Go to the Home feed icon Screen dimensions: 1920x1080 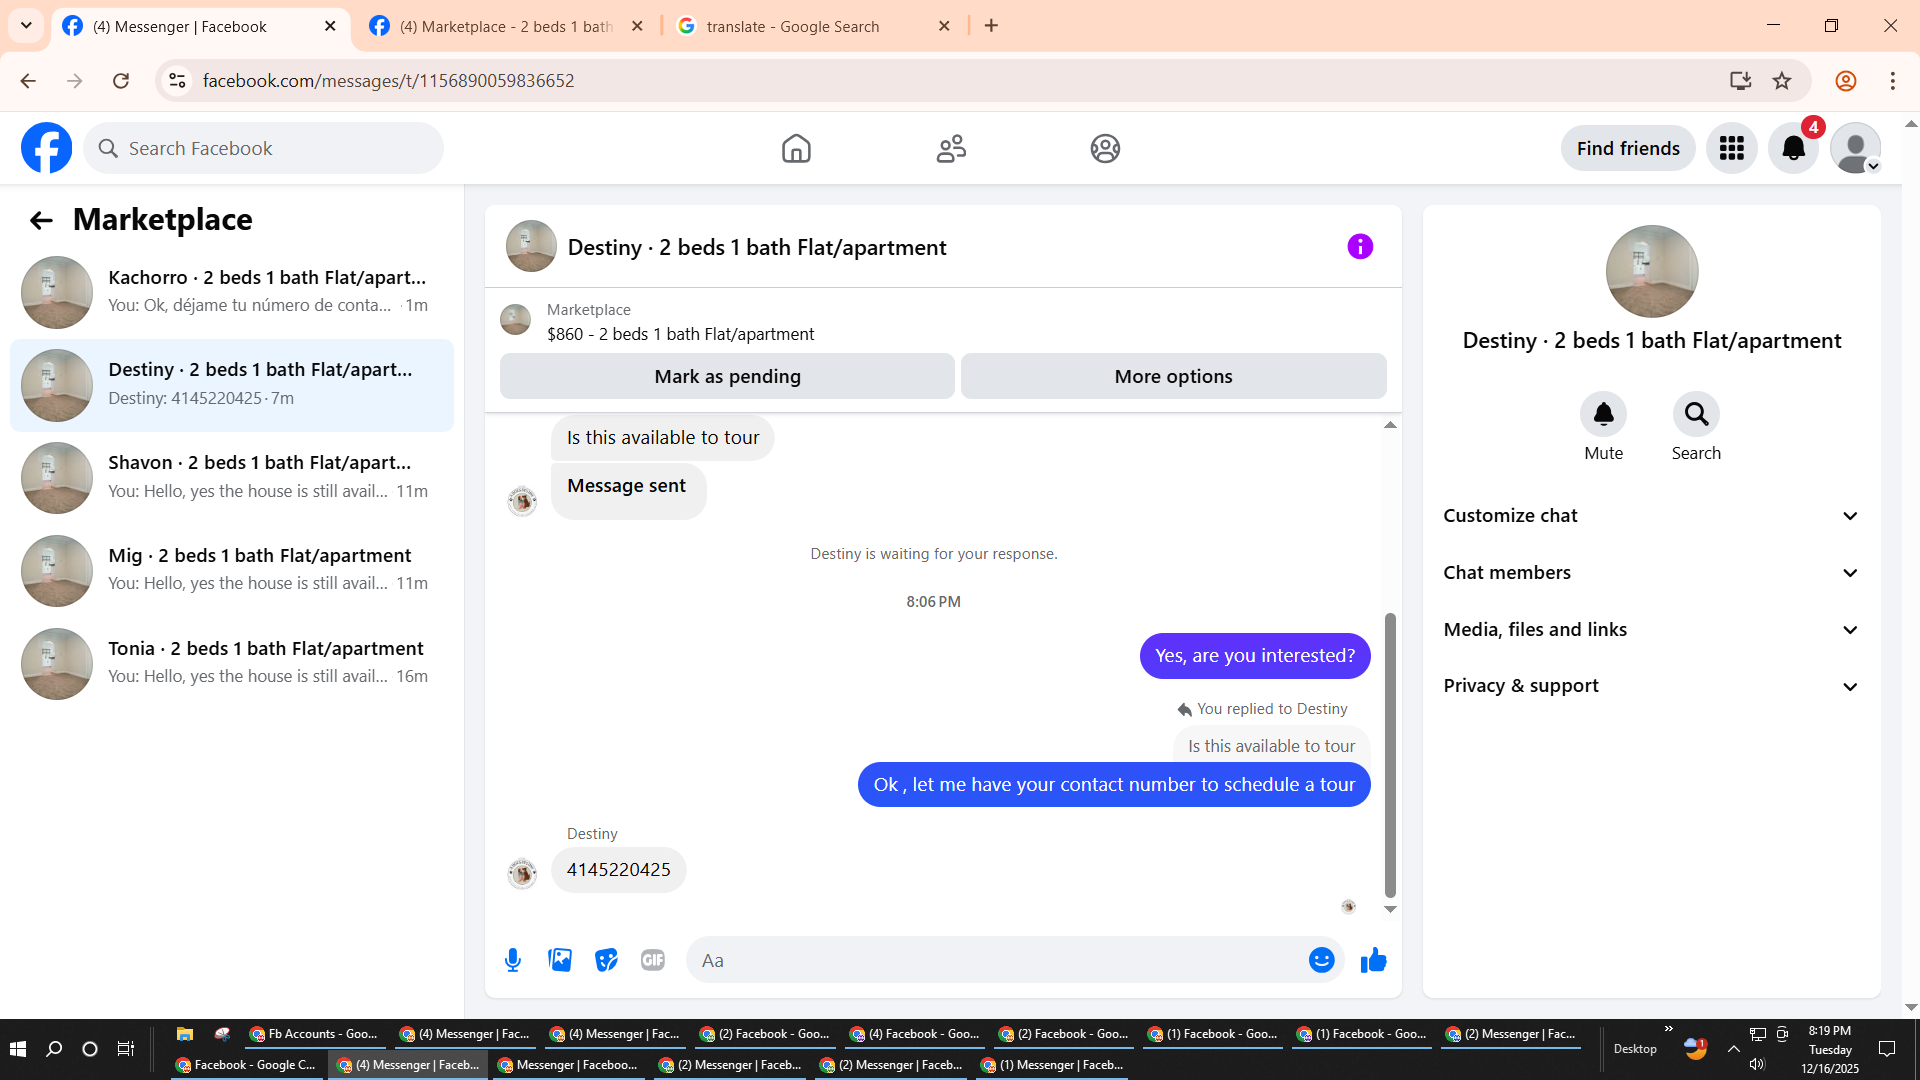point(796,148)
